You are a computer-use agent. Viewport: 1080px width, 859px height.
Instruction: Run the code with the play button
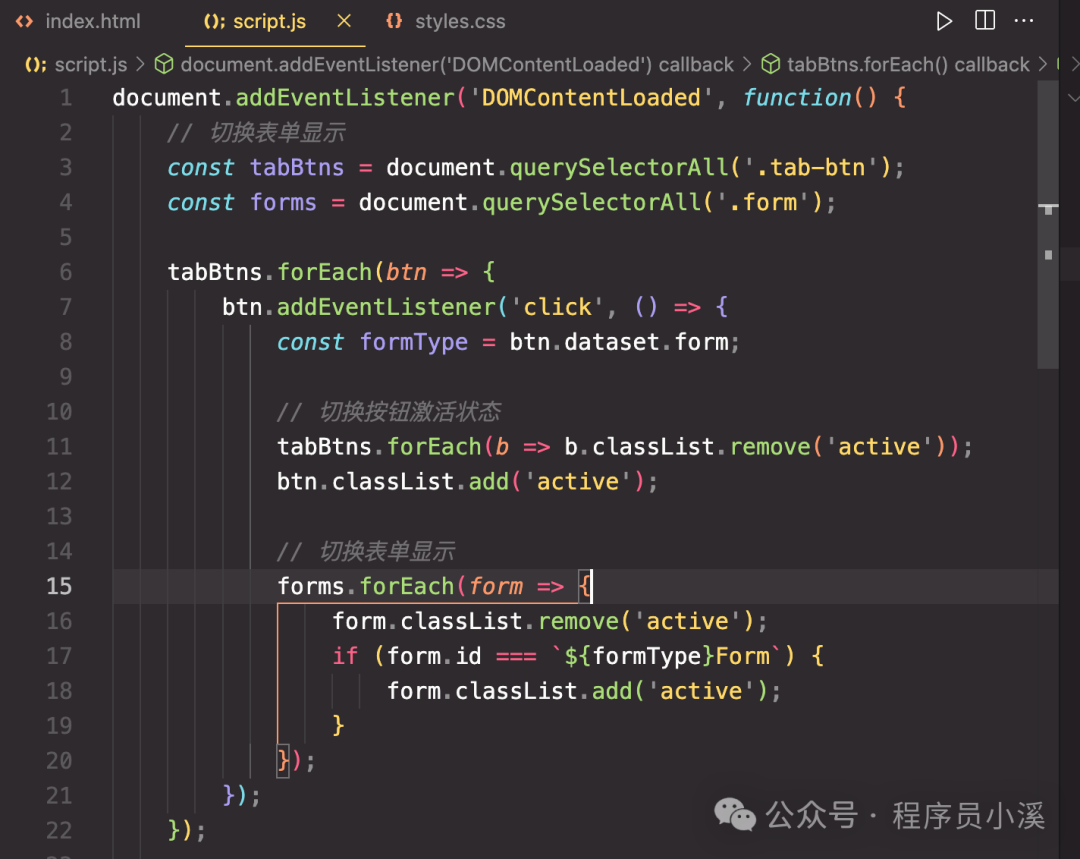(x=944, y=21)
